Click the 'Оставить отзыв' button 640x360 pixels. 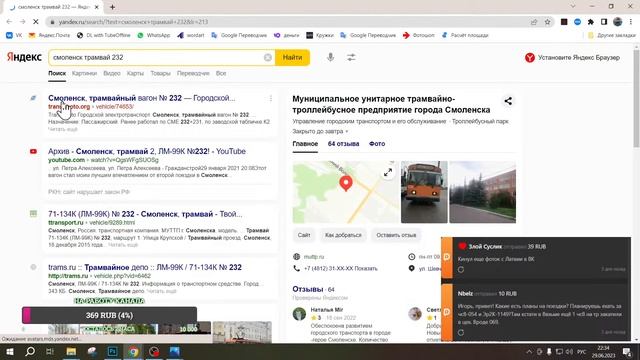click(396, 235)
